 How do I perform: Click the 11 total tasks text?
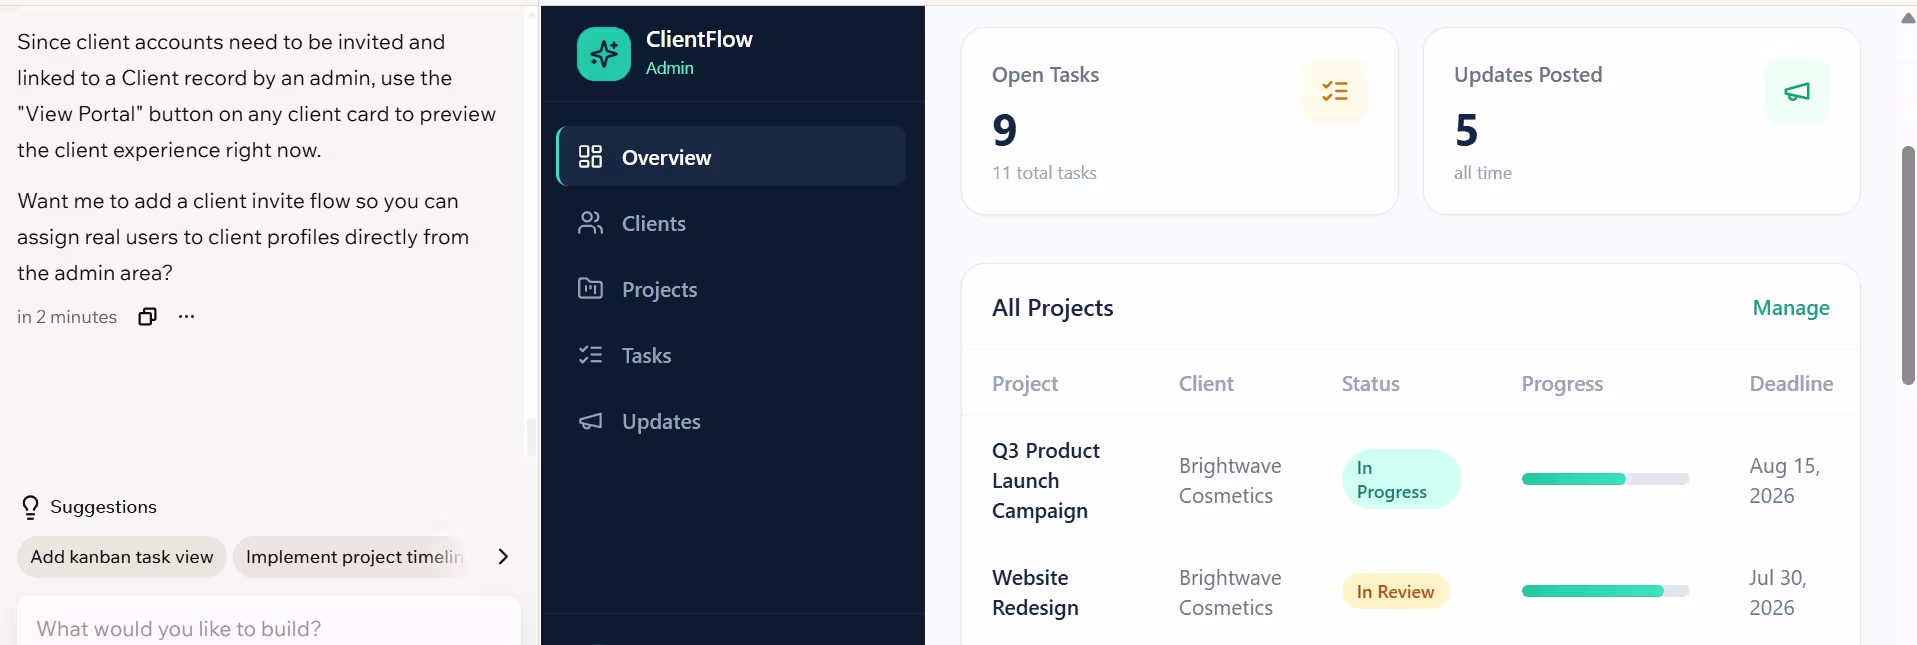coord(1044,172)
